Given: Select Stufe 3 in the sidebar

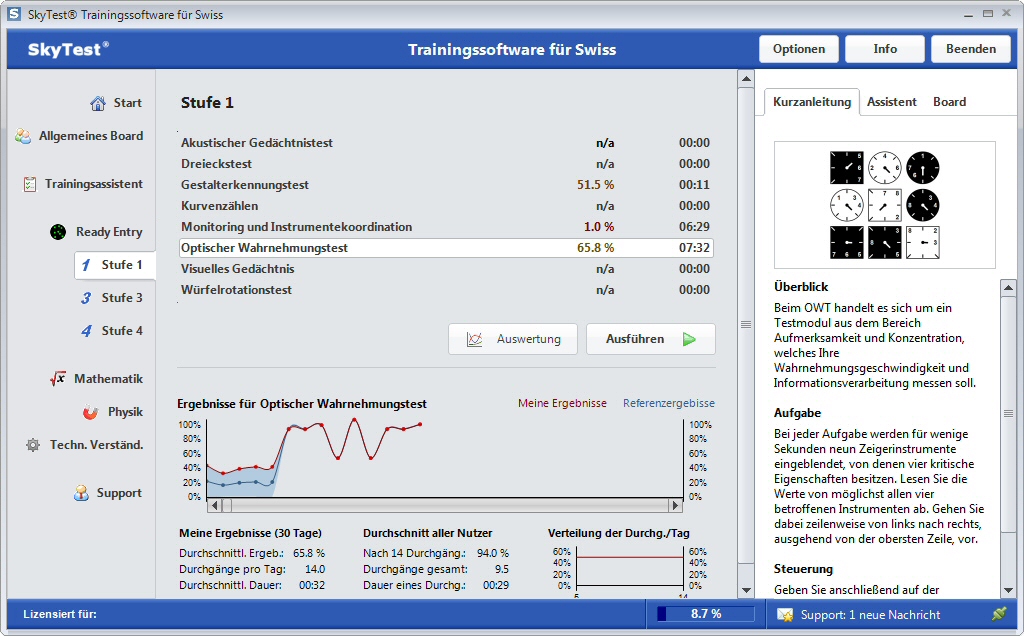Looking at the screenshot, I should (113, 298).
